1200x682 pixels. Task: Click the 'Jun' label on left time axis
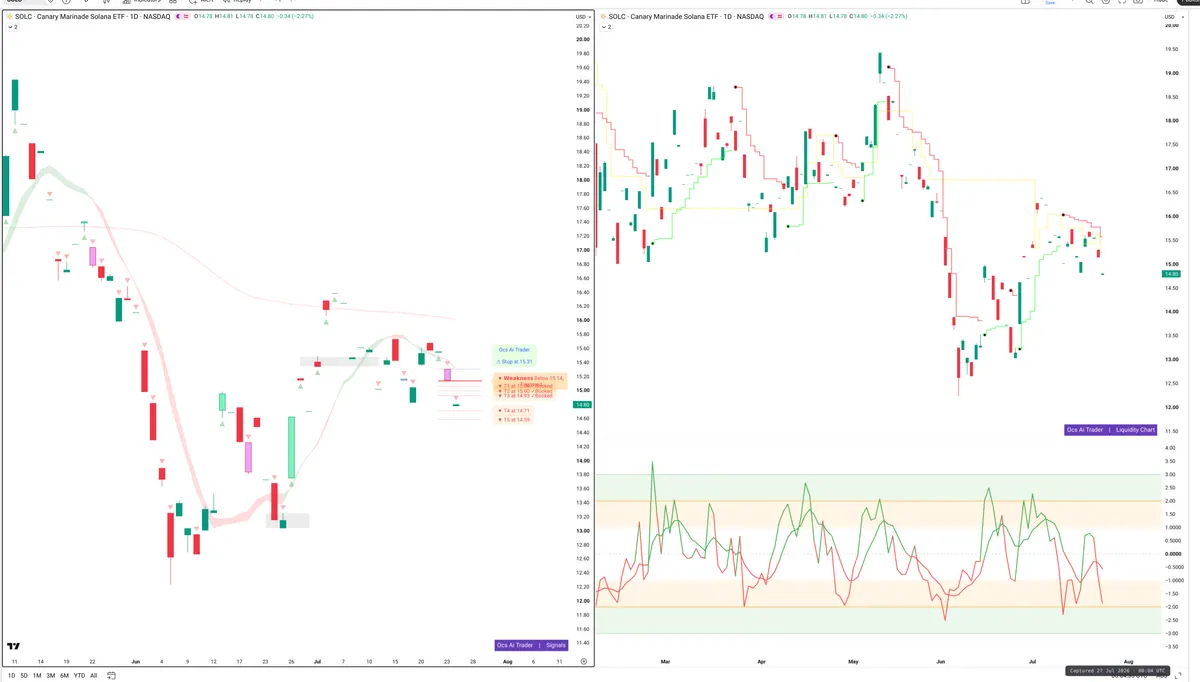pyautogui.click(x=136, y=662)
